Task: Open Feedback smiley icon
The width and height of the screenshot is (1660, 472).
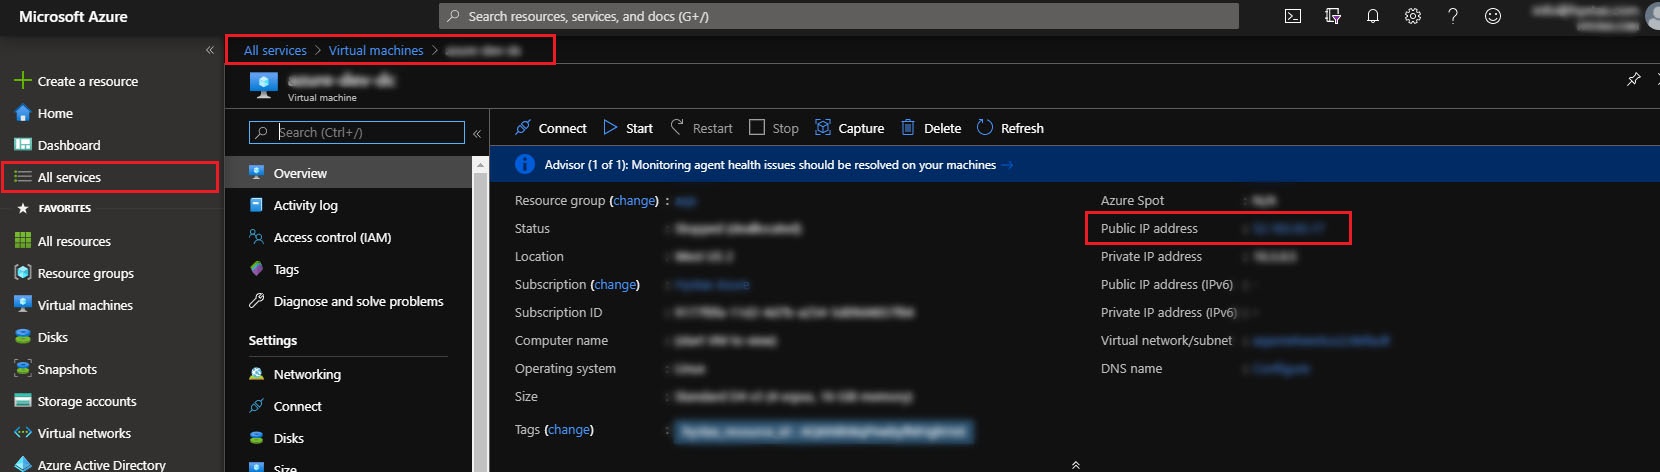Action: point(1493,16)
